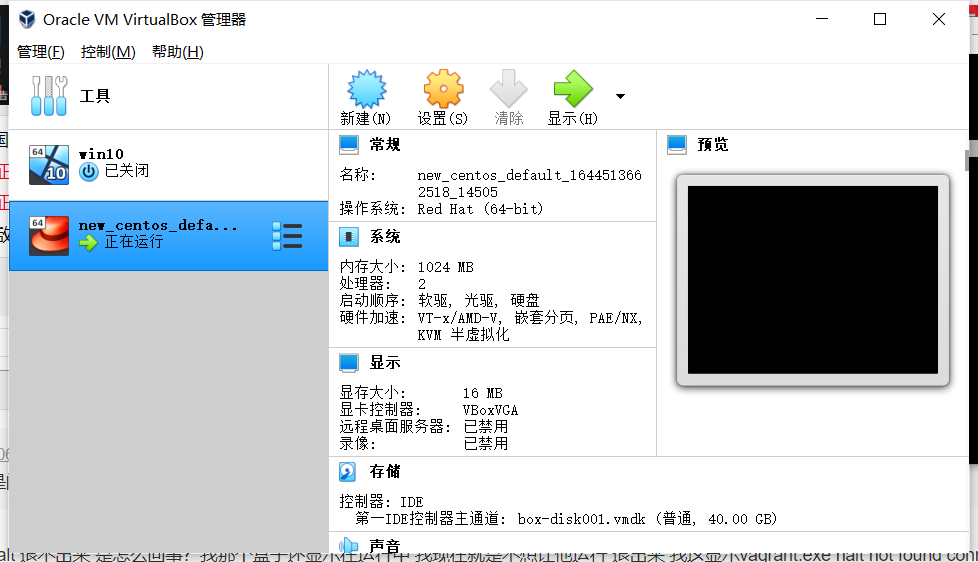
Task: Minimize the VirtualBox Manager window
Action: [x=822, y=19]
